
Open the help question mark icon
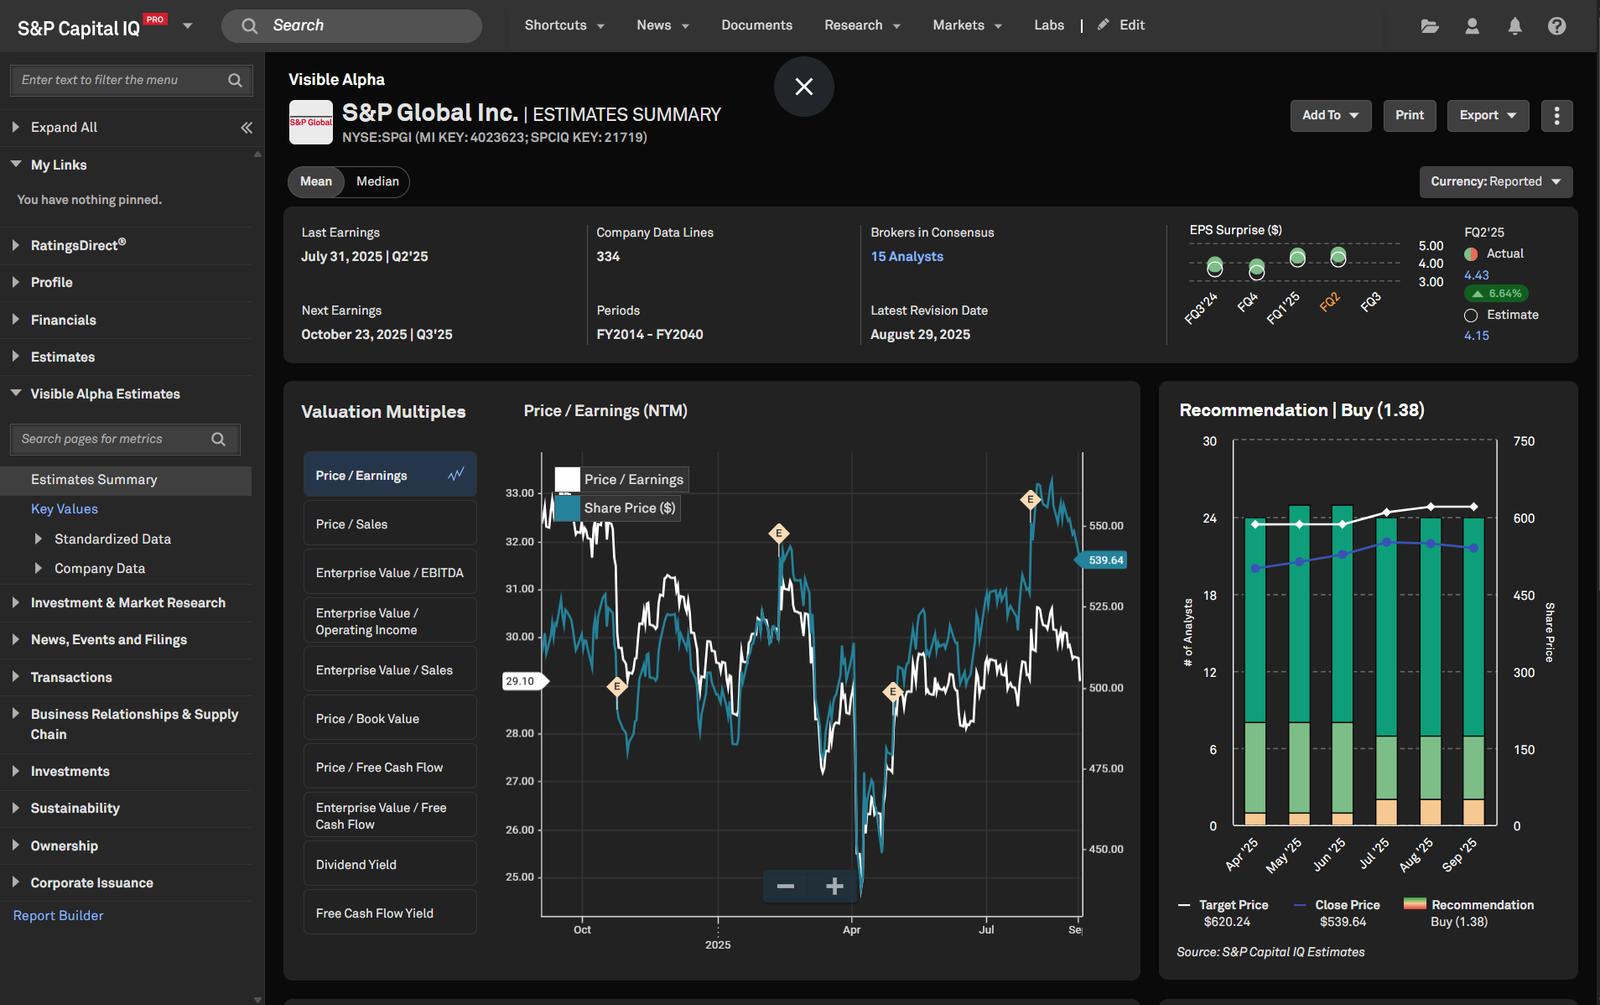[x=1557, y=26]
